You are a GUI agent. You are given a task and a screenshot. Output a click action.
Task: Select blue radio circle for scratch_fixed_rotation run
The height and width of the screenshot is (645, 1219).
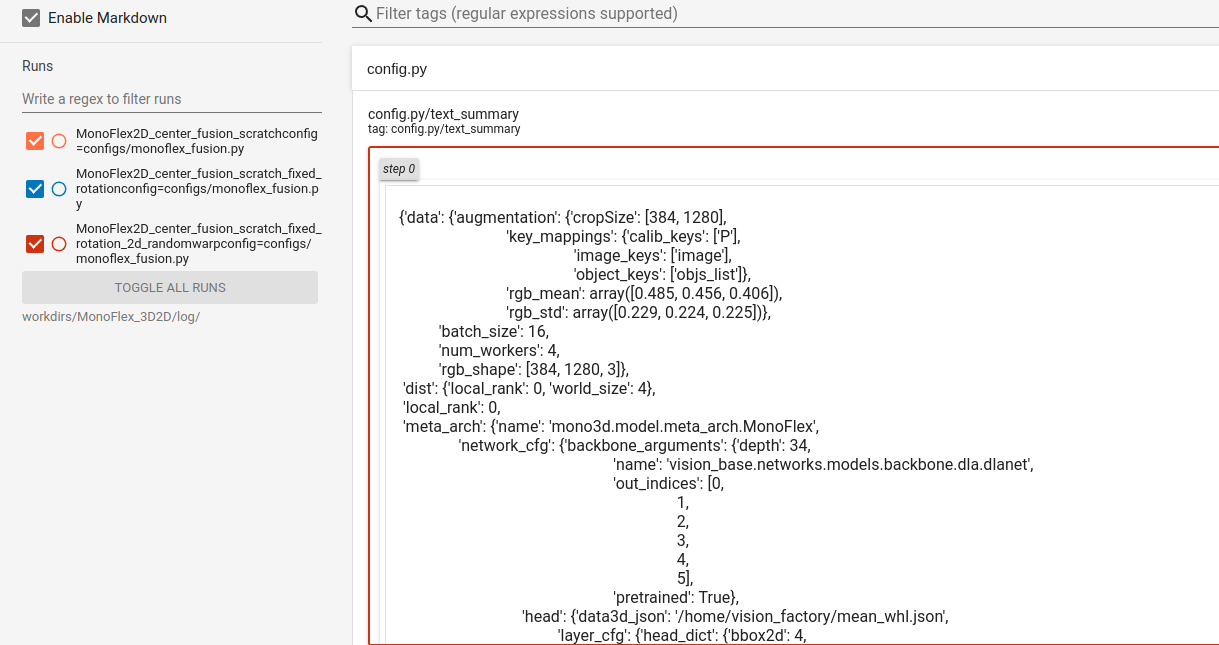[59, 189]
